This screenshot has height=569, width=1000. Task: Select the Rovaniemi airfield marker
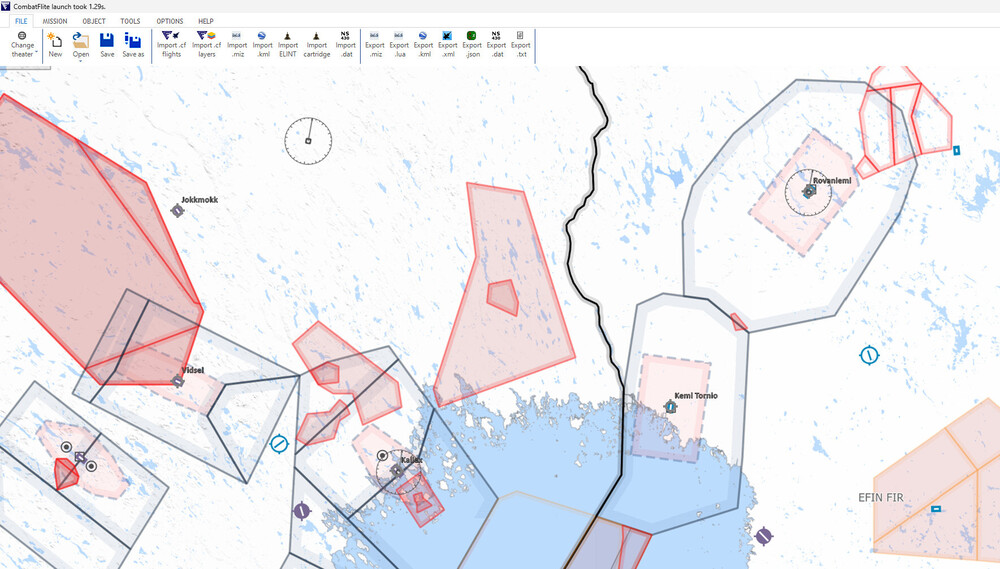click(x=809, y=191)
